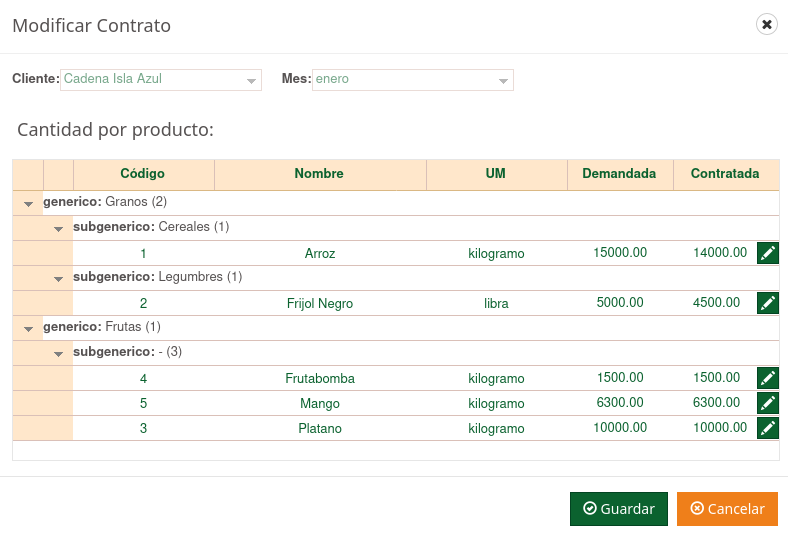
Task: Sort by the Nombre column header
Action: click(319, 174)
